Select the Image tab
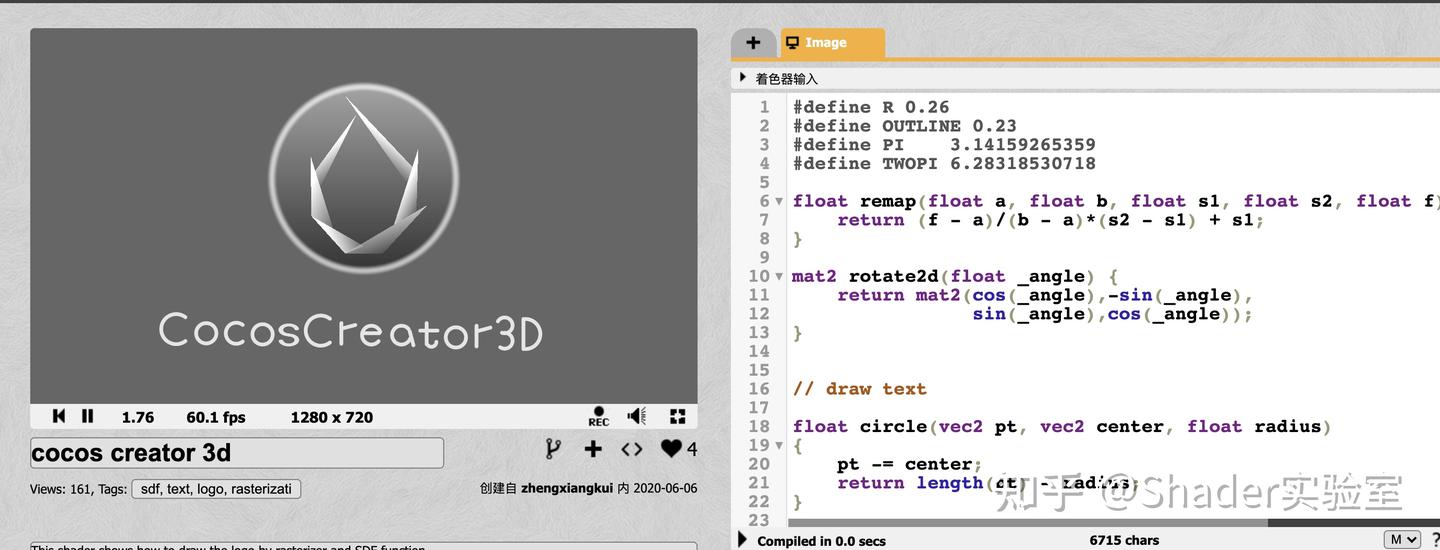1440x550 pixels. (832, 43)
